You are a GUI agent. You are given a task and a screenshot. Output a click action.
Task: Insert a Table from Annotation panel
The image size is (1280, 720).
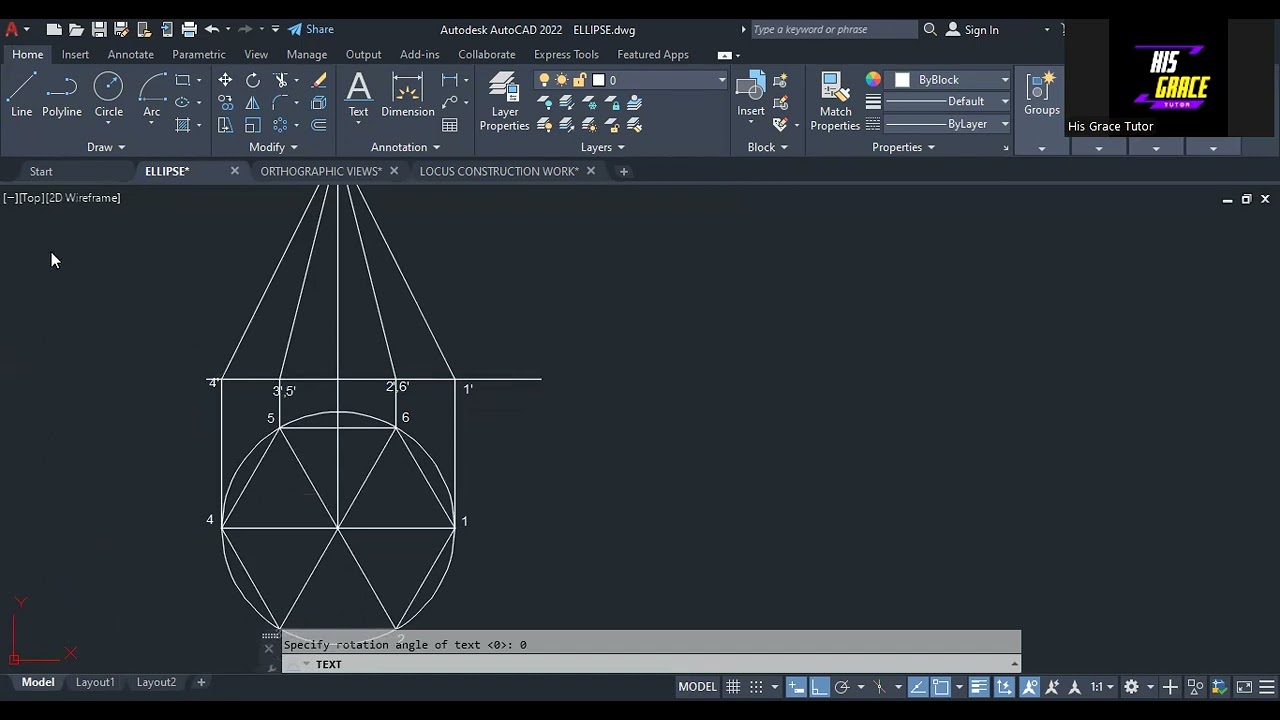click(450, 125)
